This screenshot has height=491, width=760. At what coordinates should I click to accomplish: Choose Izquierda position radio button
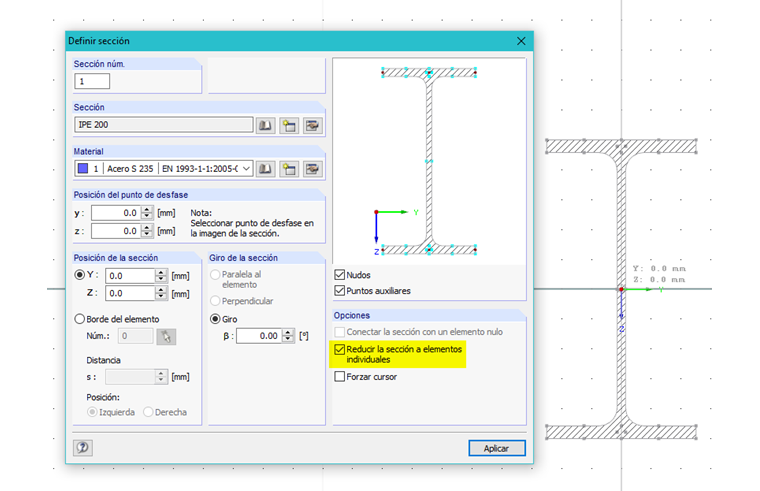(x=92, y=412)
